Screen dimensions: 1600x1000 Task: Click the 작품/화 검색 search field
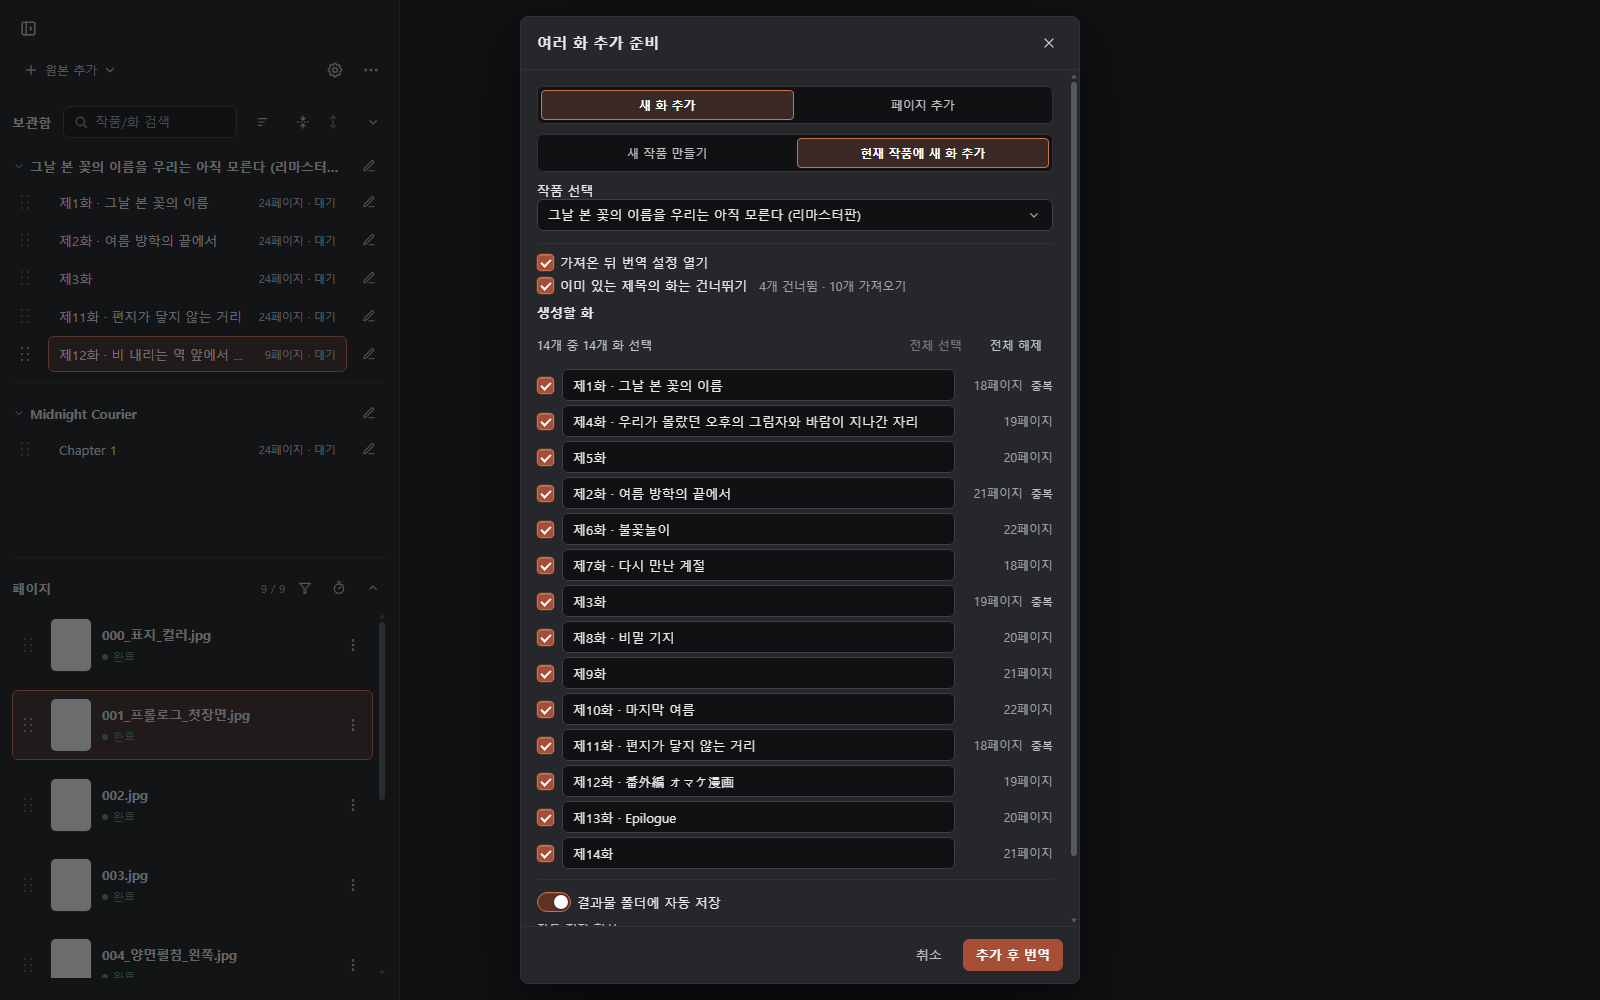(x=150, y=122)
